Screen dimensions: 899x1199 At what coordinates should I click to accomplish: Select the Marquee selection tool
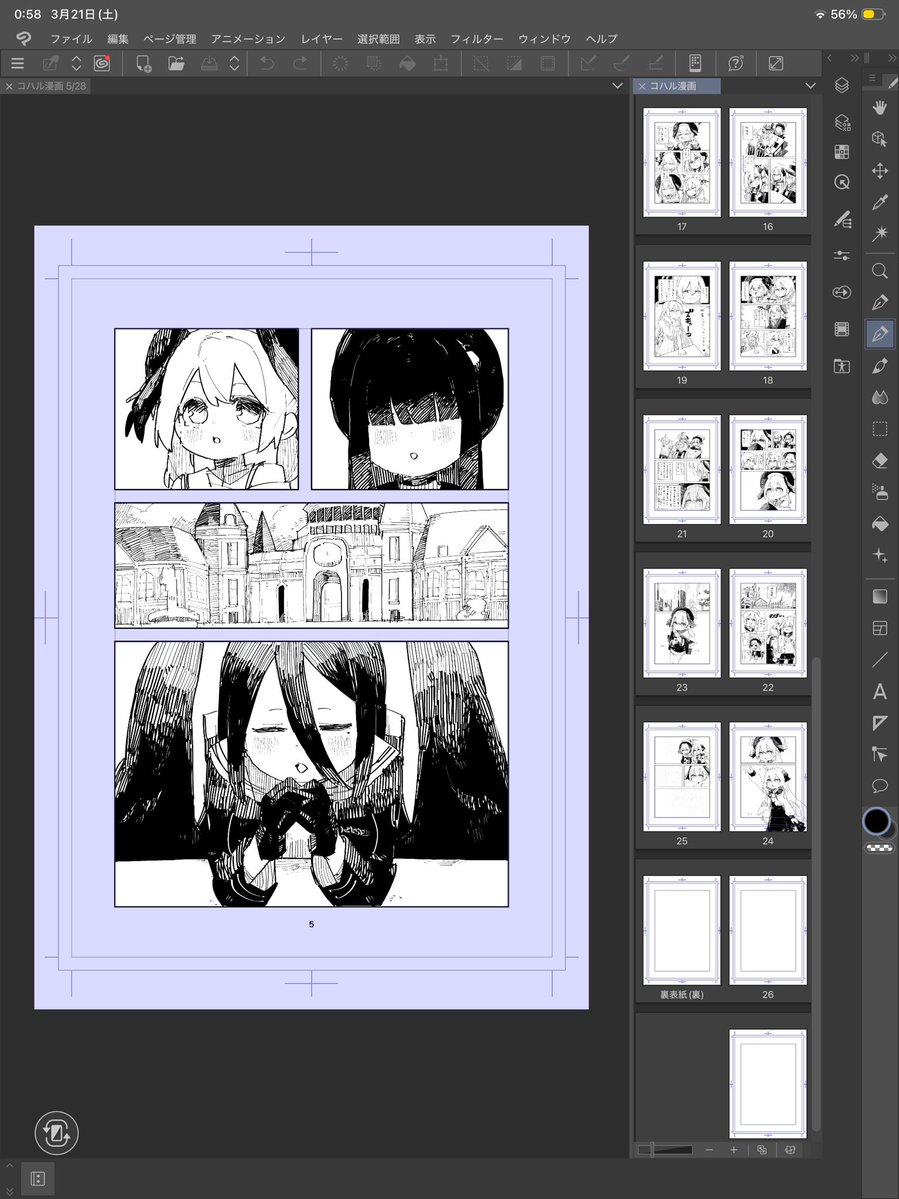click(x=878, y=429)
